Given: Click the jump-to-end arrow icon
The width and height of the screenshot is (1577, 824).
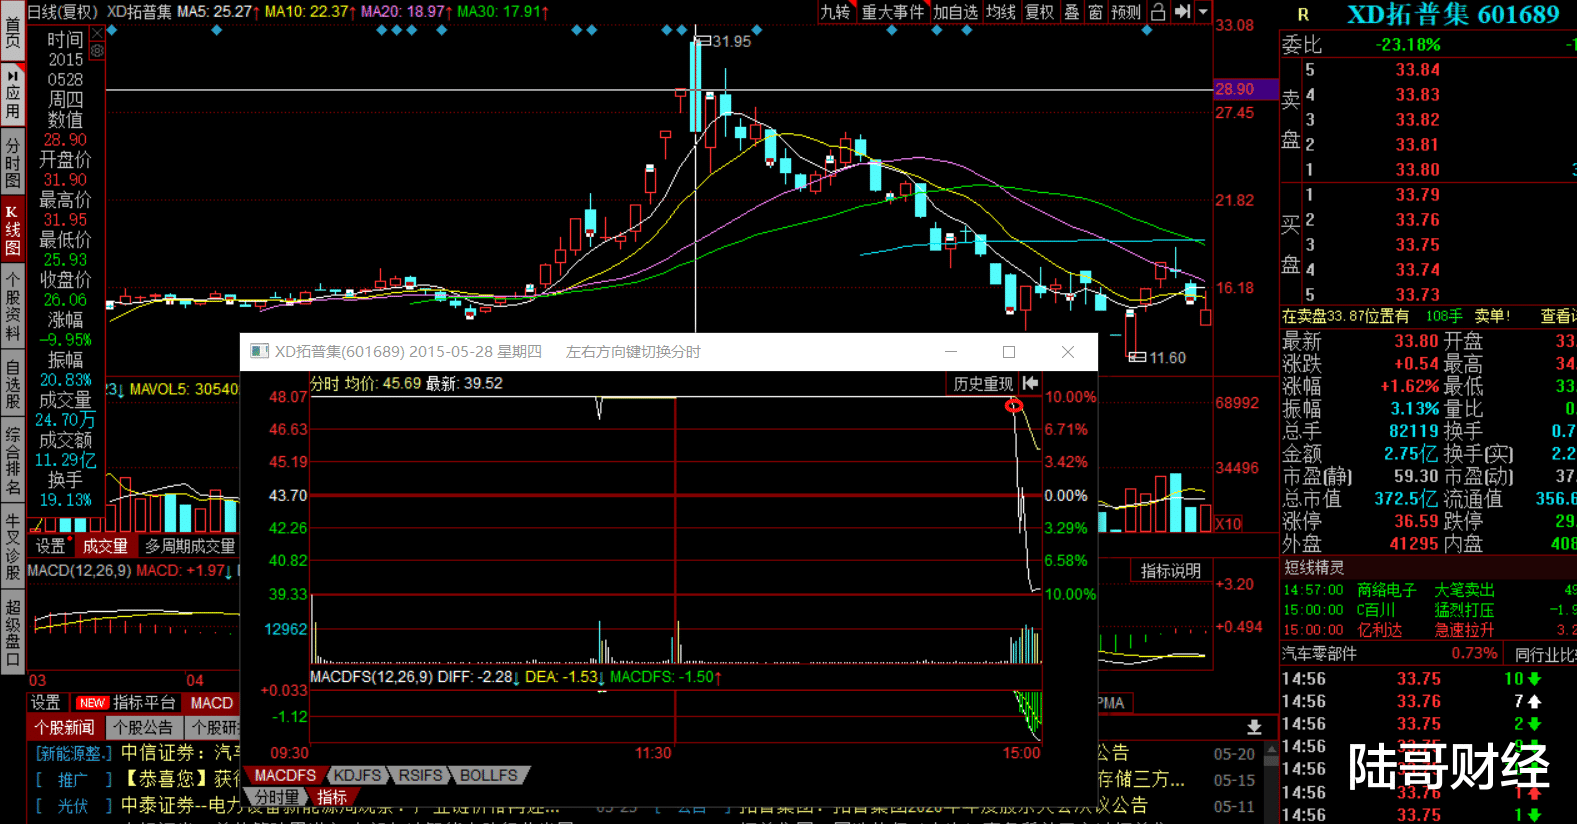Looking at the screenshot, I should pyautogui.click(x=1182, y=12).
